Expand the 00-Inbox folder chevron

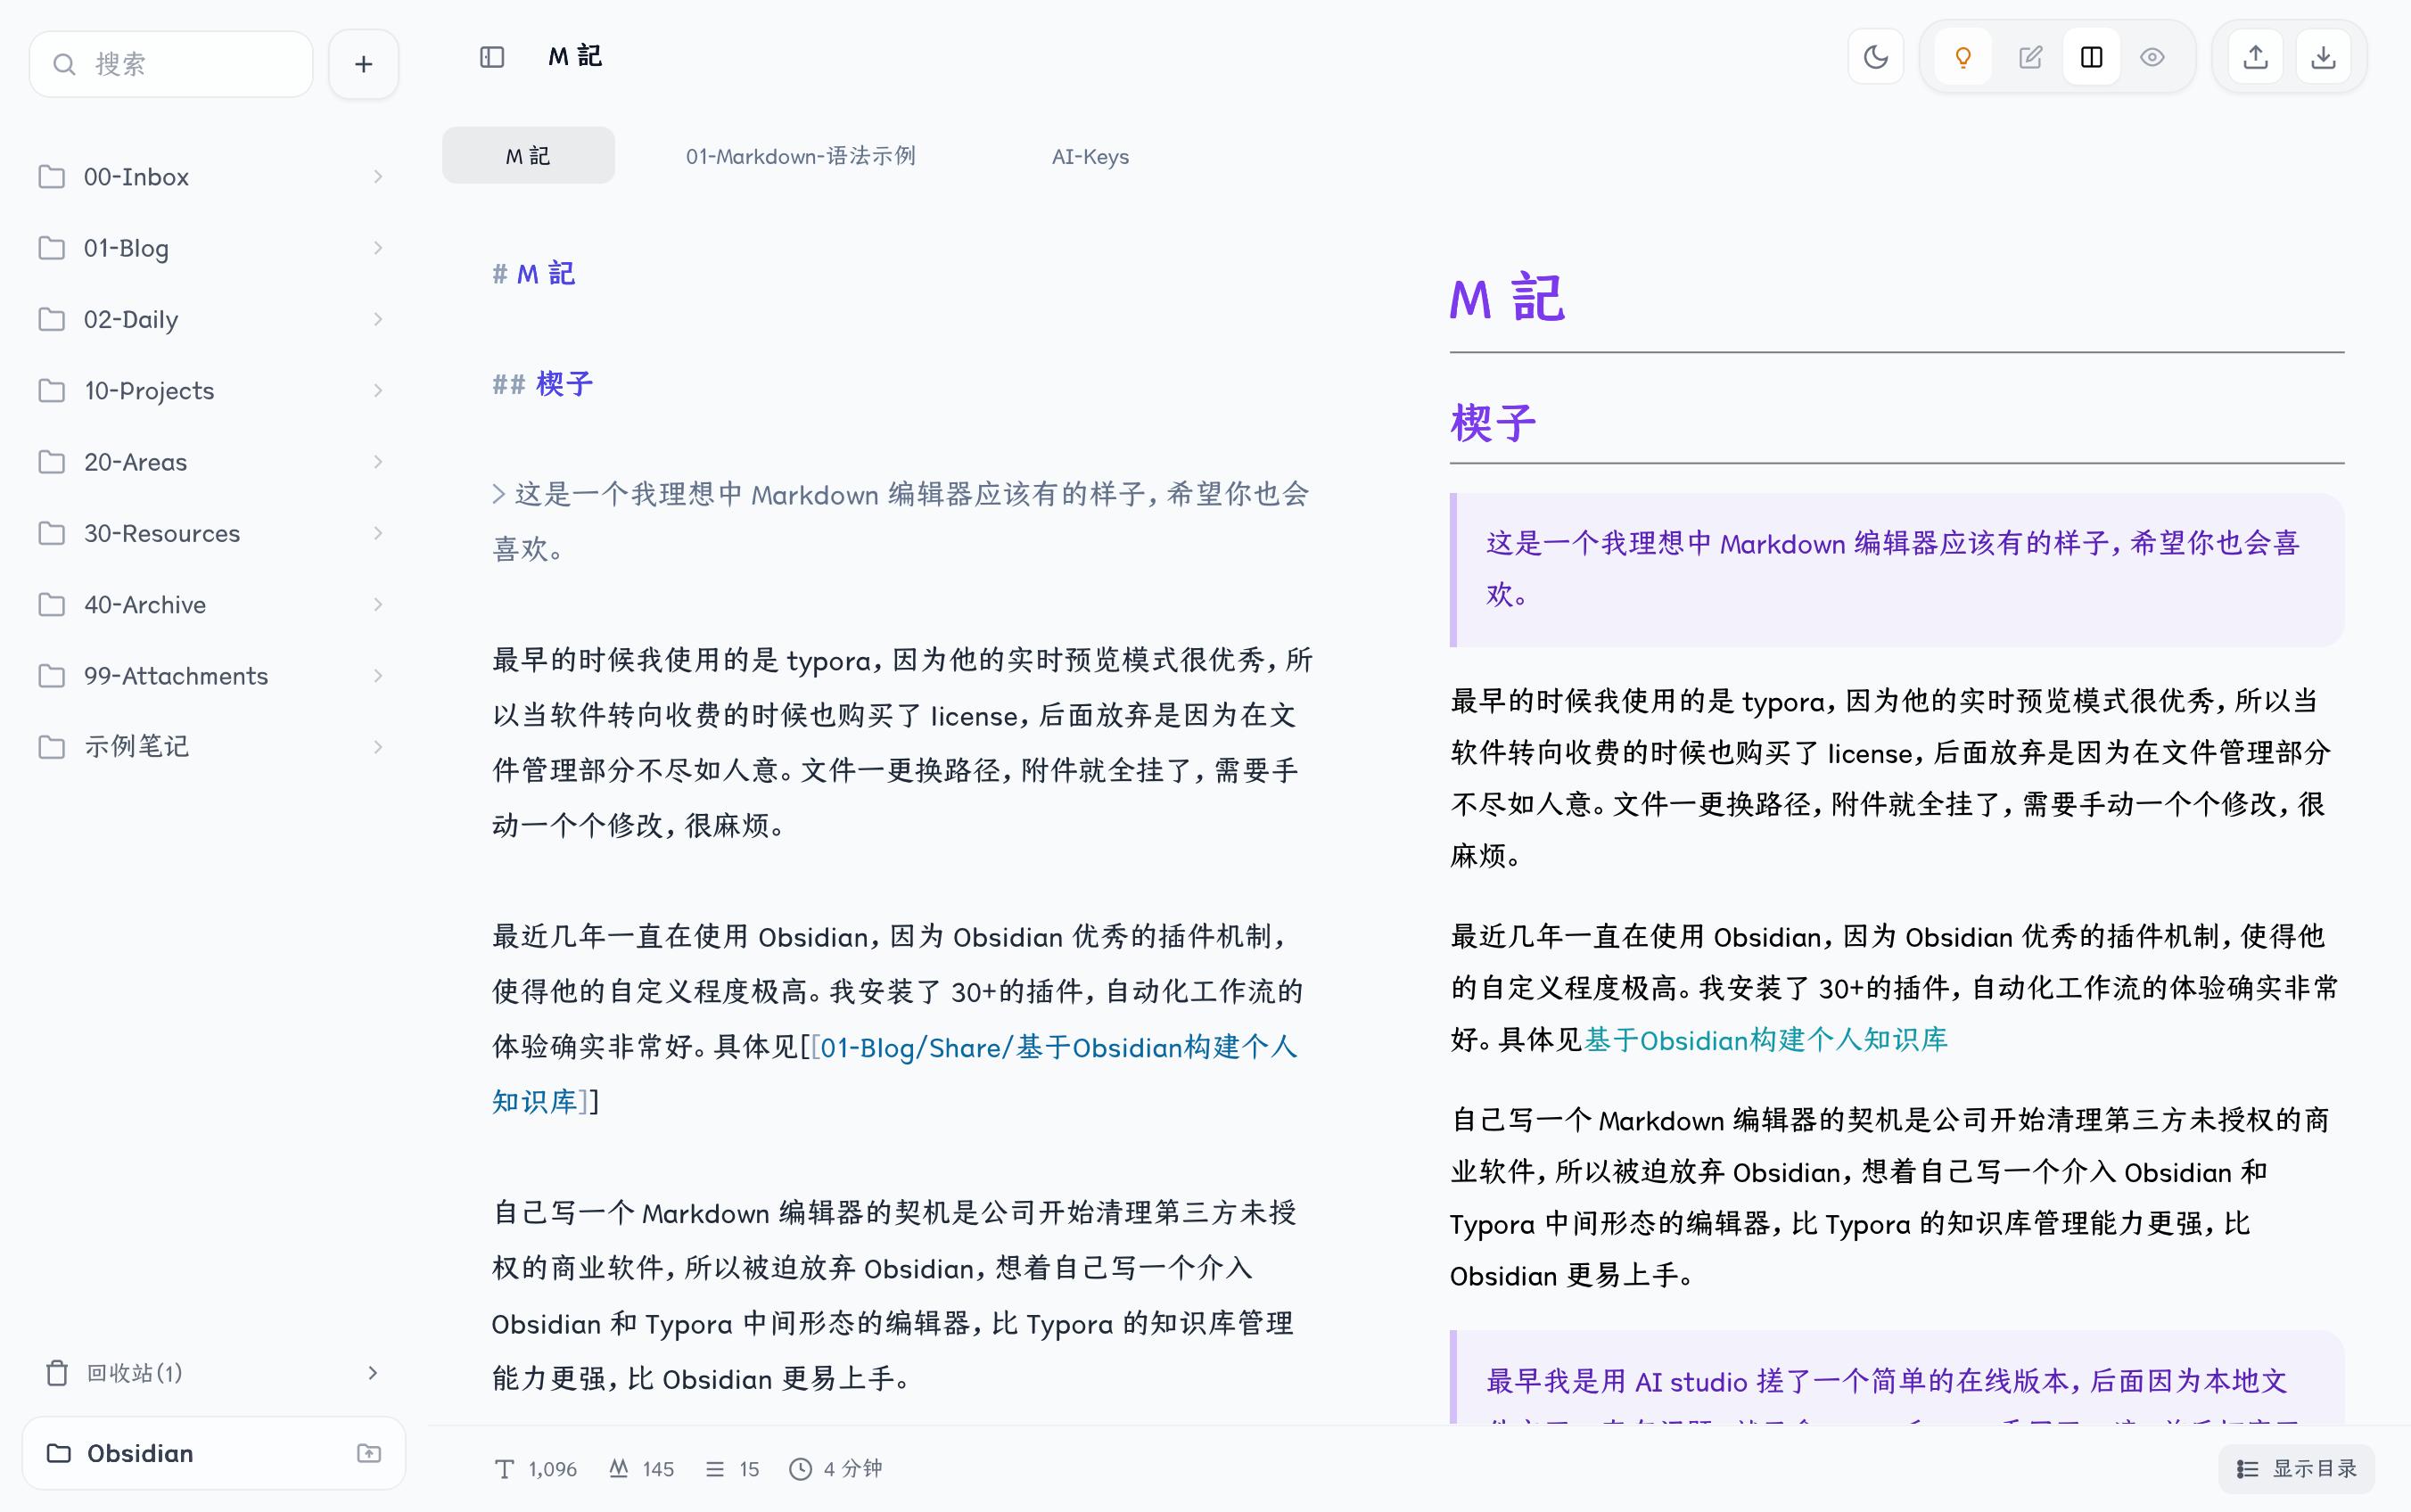point(378,177)
